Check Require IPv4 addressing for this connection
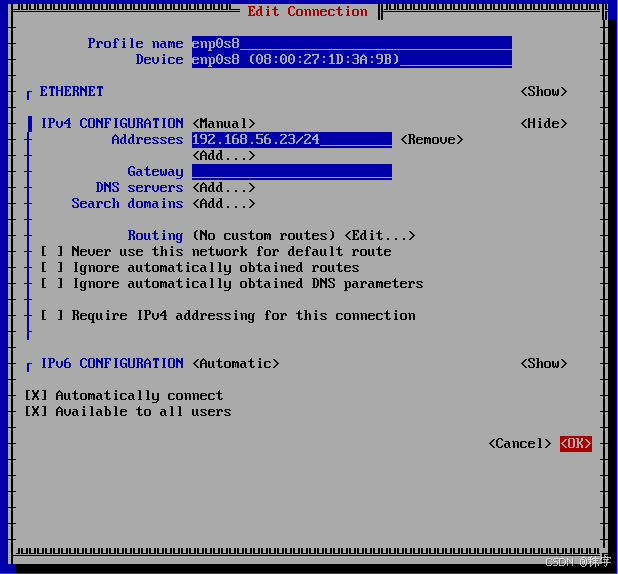 (x=228, y=315)
